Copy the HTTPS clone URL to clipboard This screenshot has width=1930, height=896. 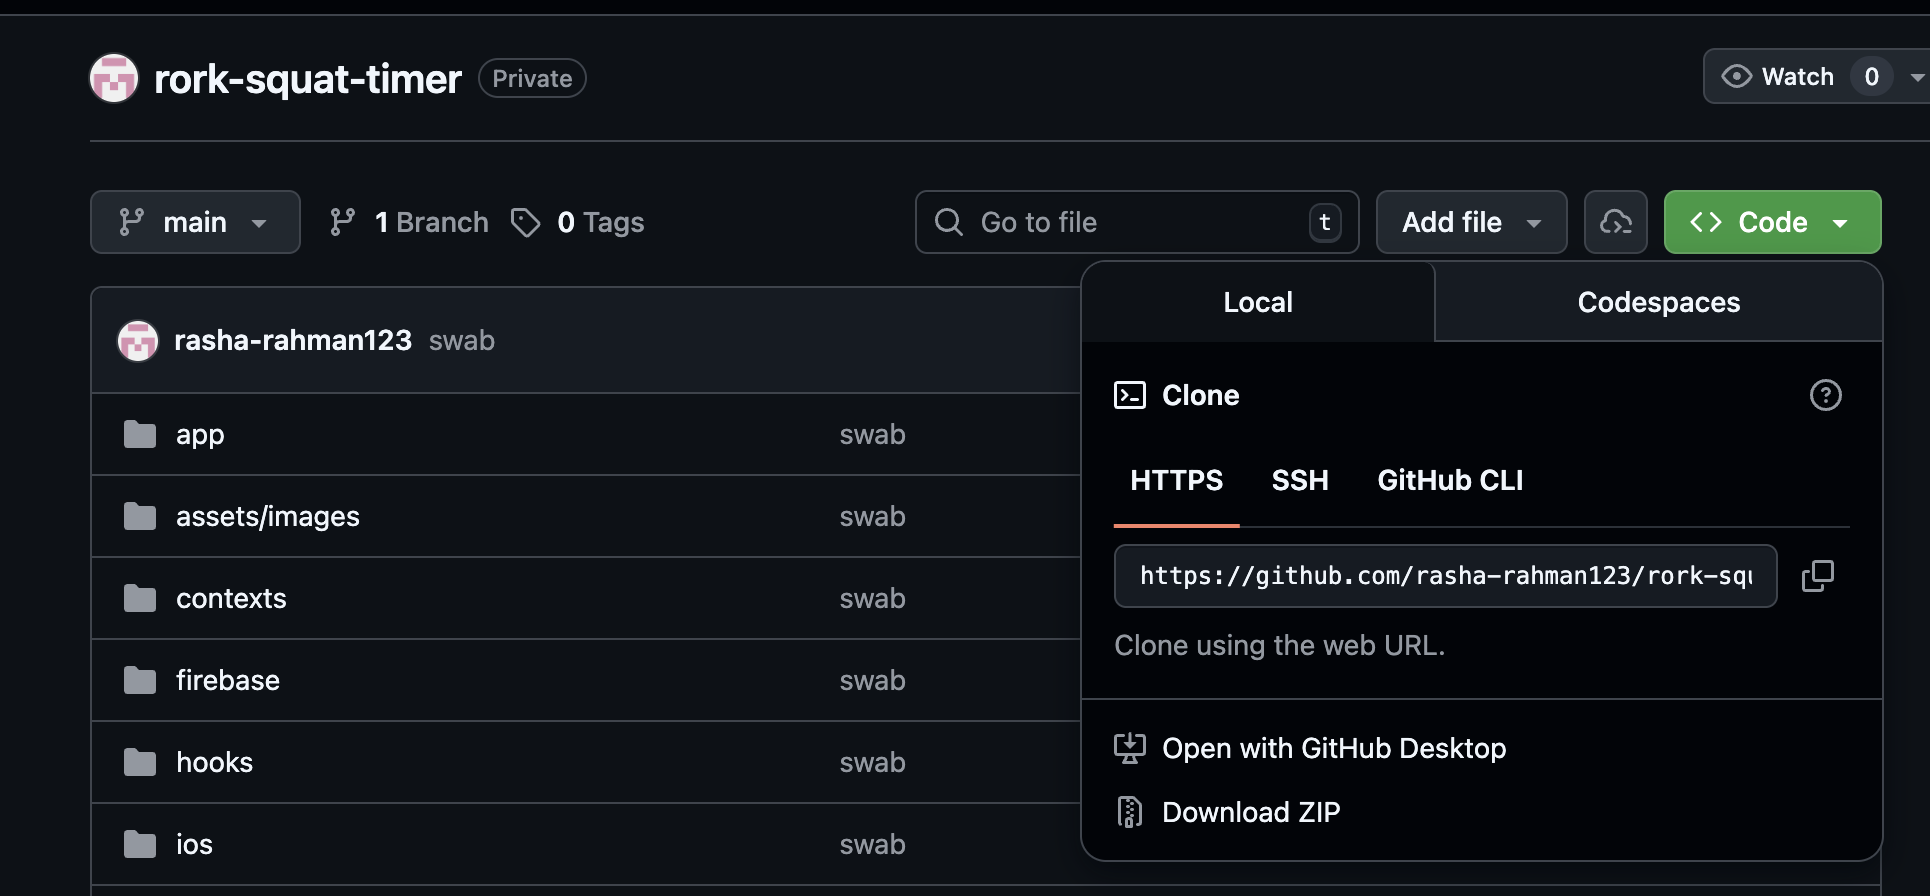(x=1818, y=576)
